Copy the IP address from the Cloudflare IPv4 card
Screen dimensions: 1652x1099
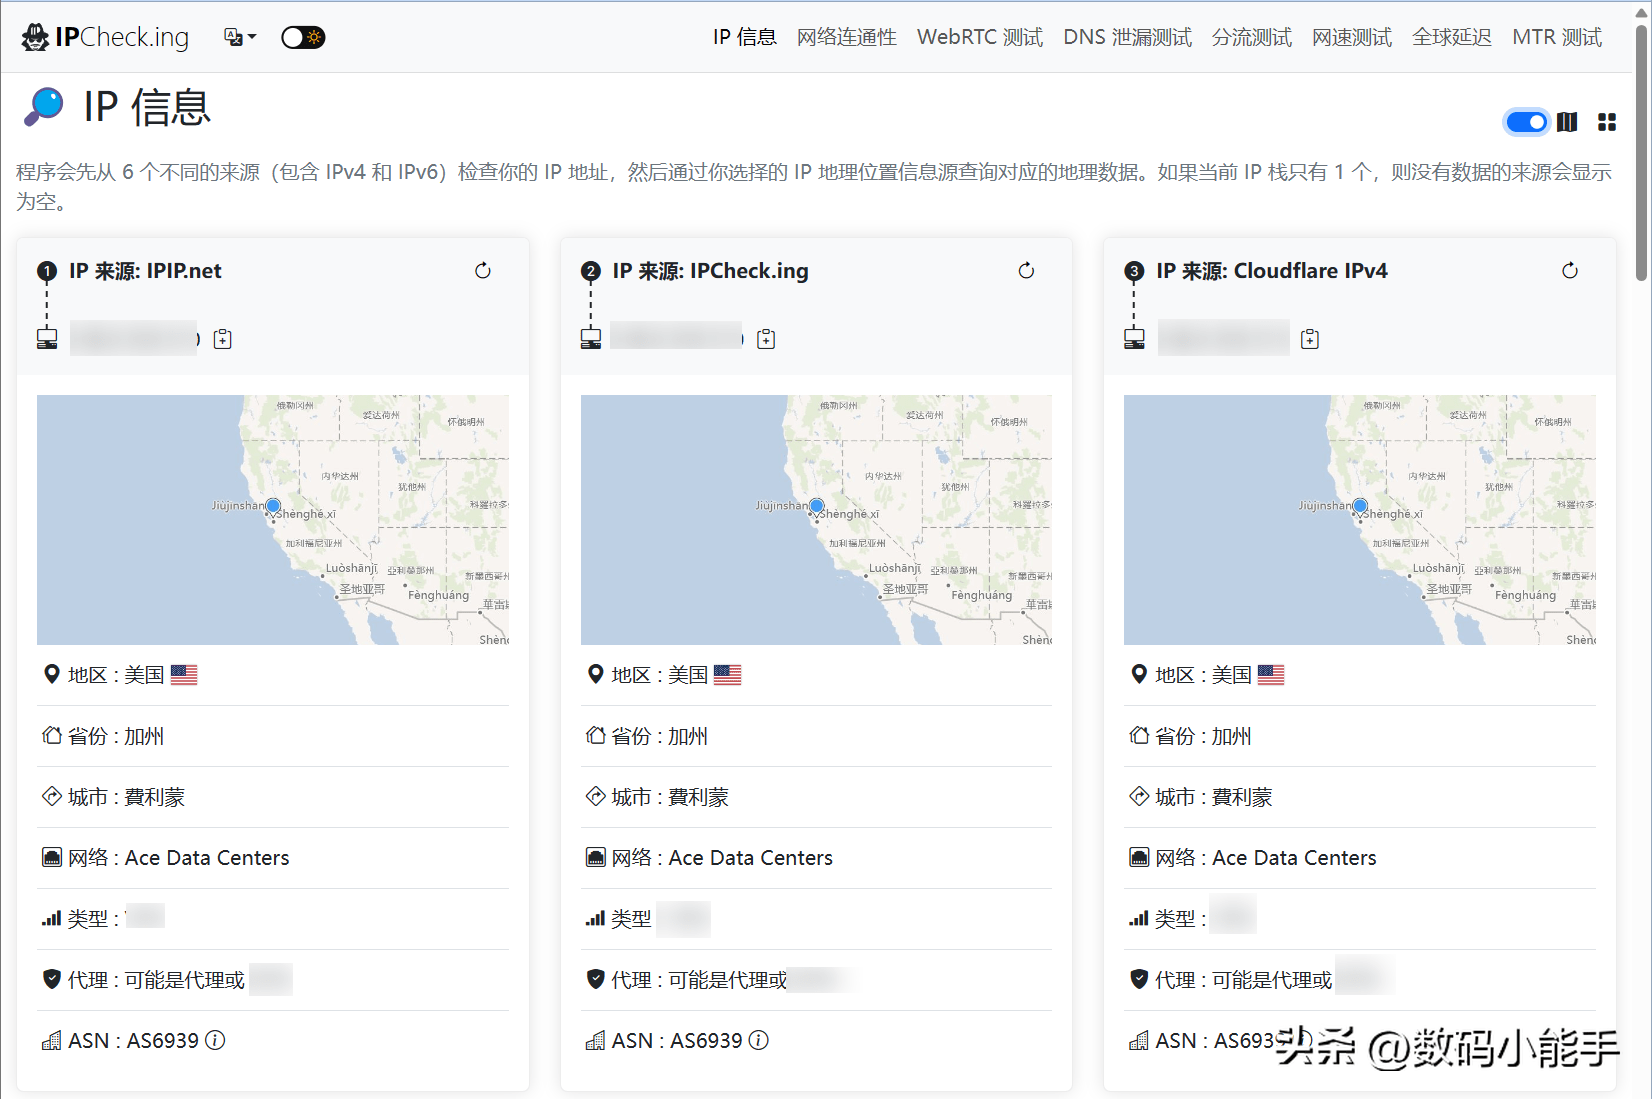click(x=1309, y=338)
